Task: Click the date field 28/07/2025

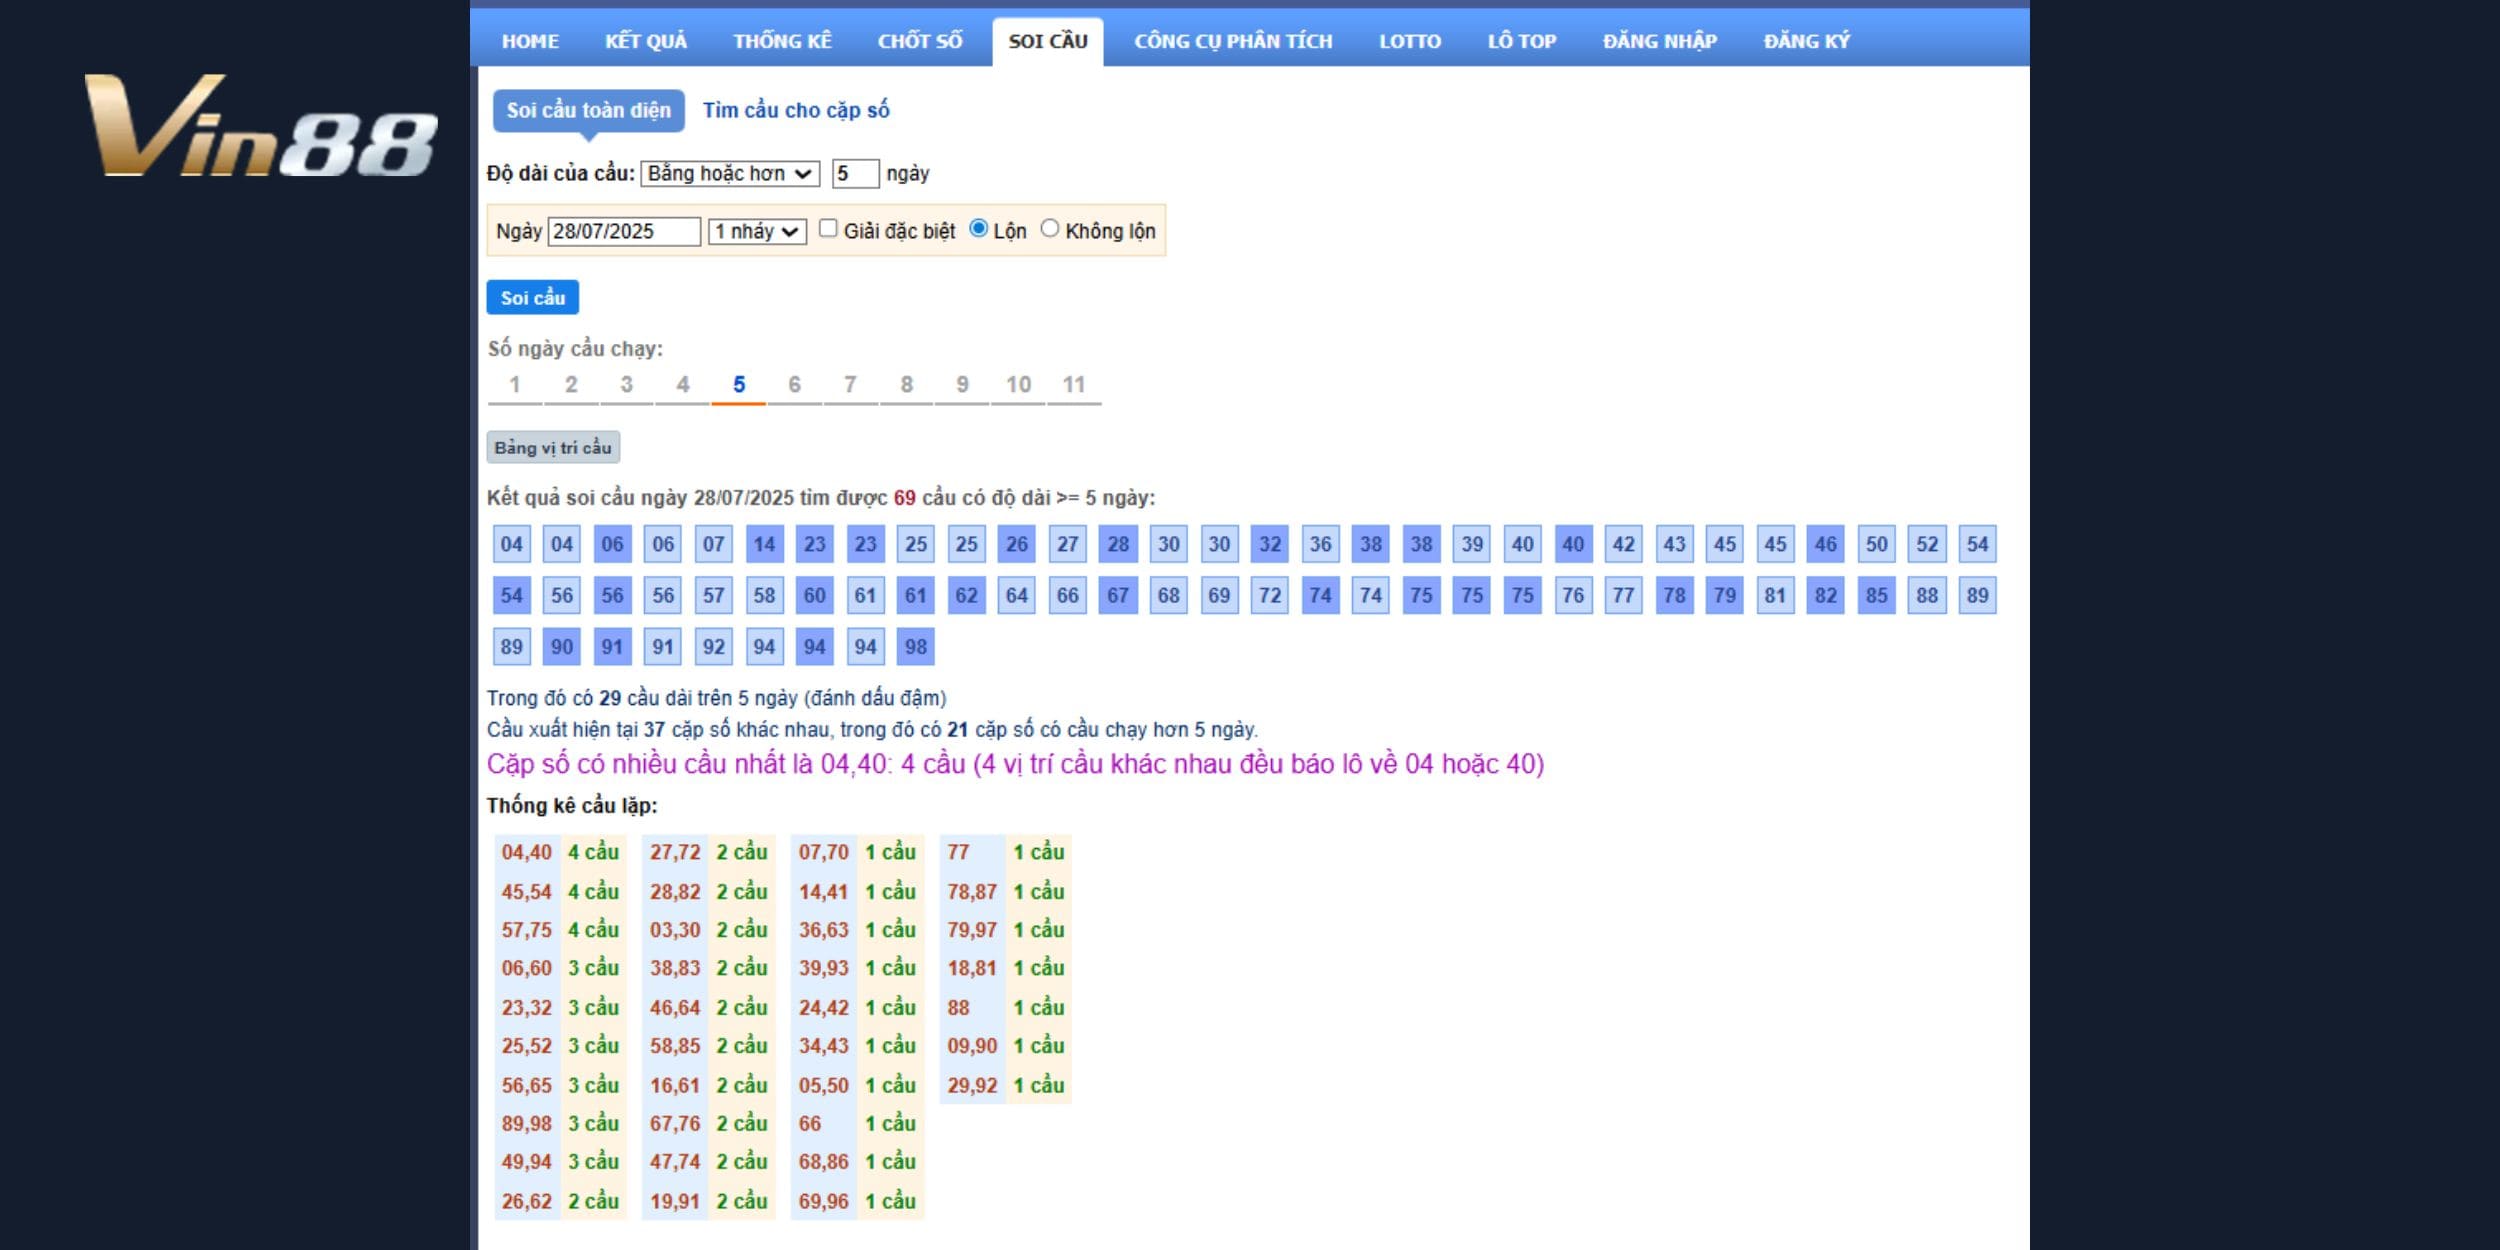Action: (x=624, y=231)
